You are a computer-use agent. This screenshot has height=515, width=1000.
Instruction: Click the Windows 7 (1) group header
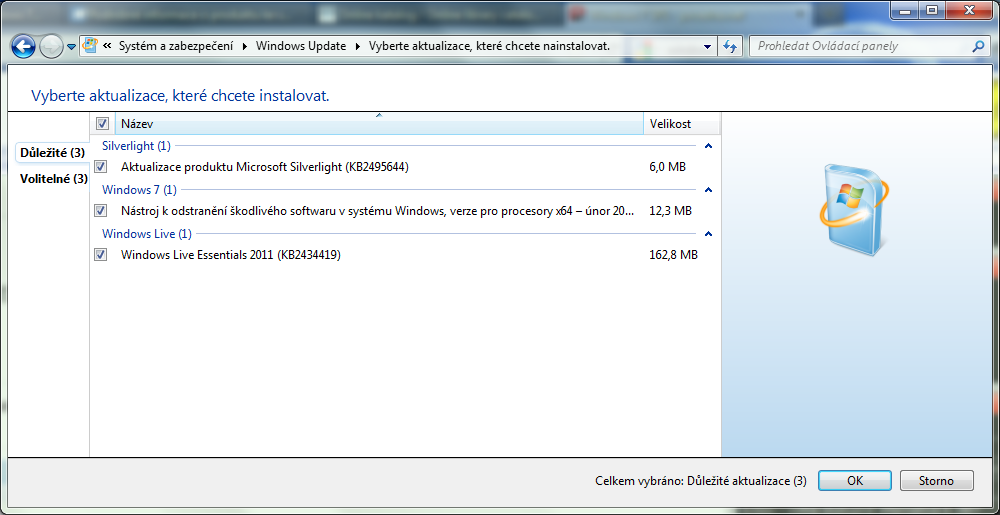coord(139,189)
